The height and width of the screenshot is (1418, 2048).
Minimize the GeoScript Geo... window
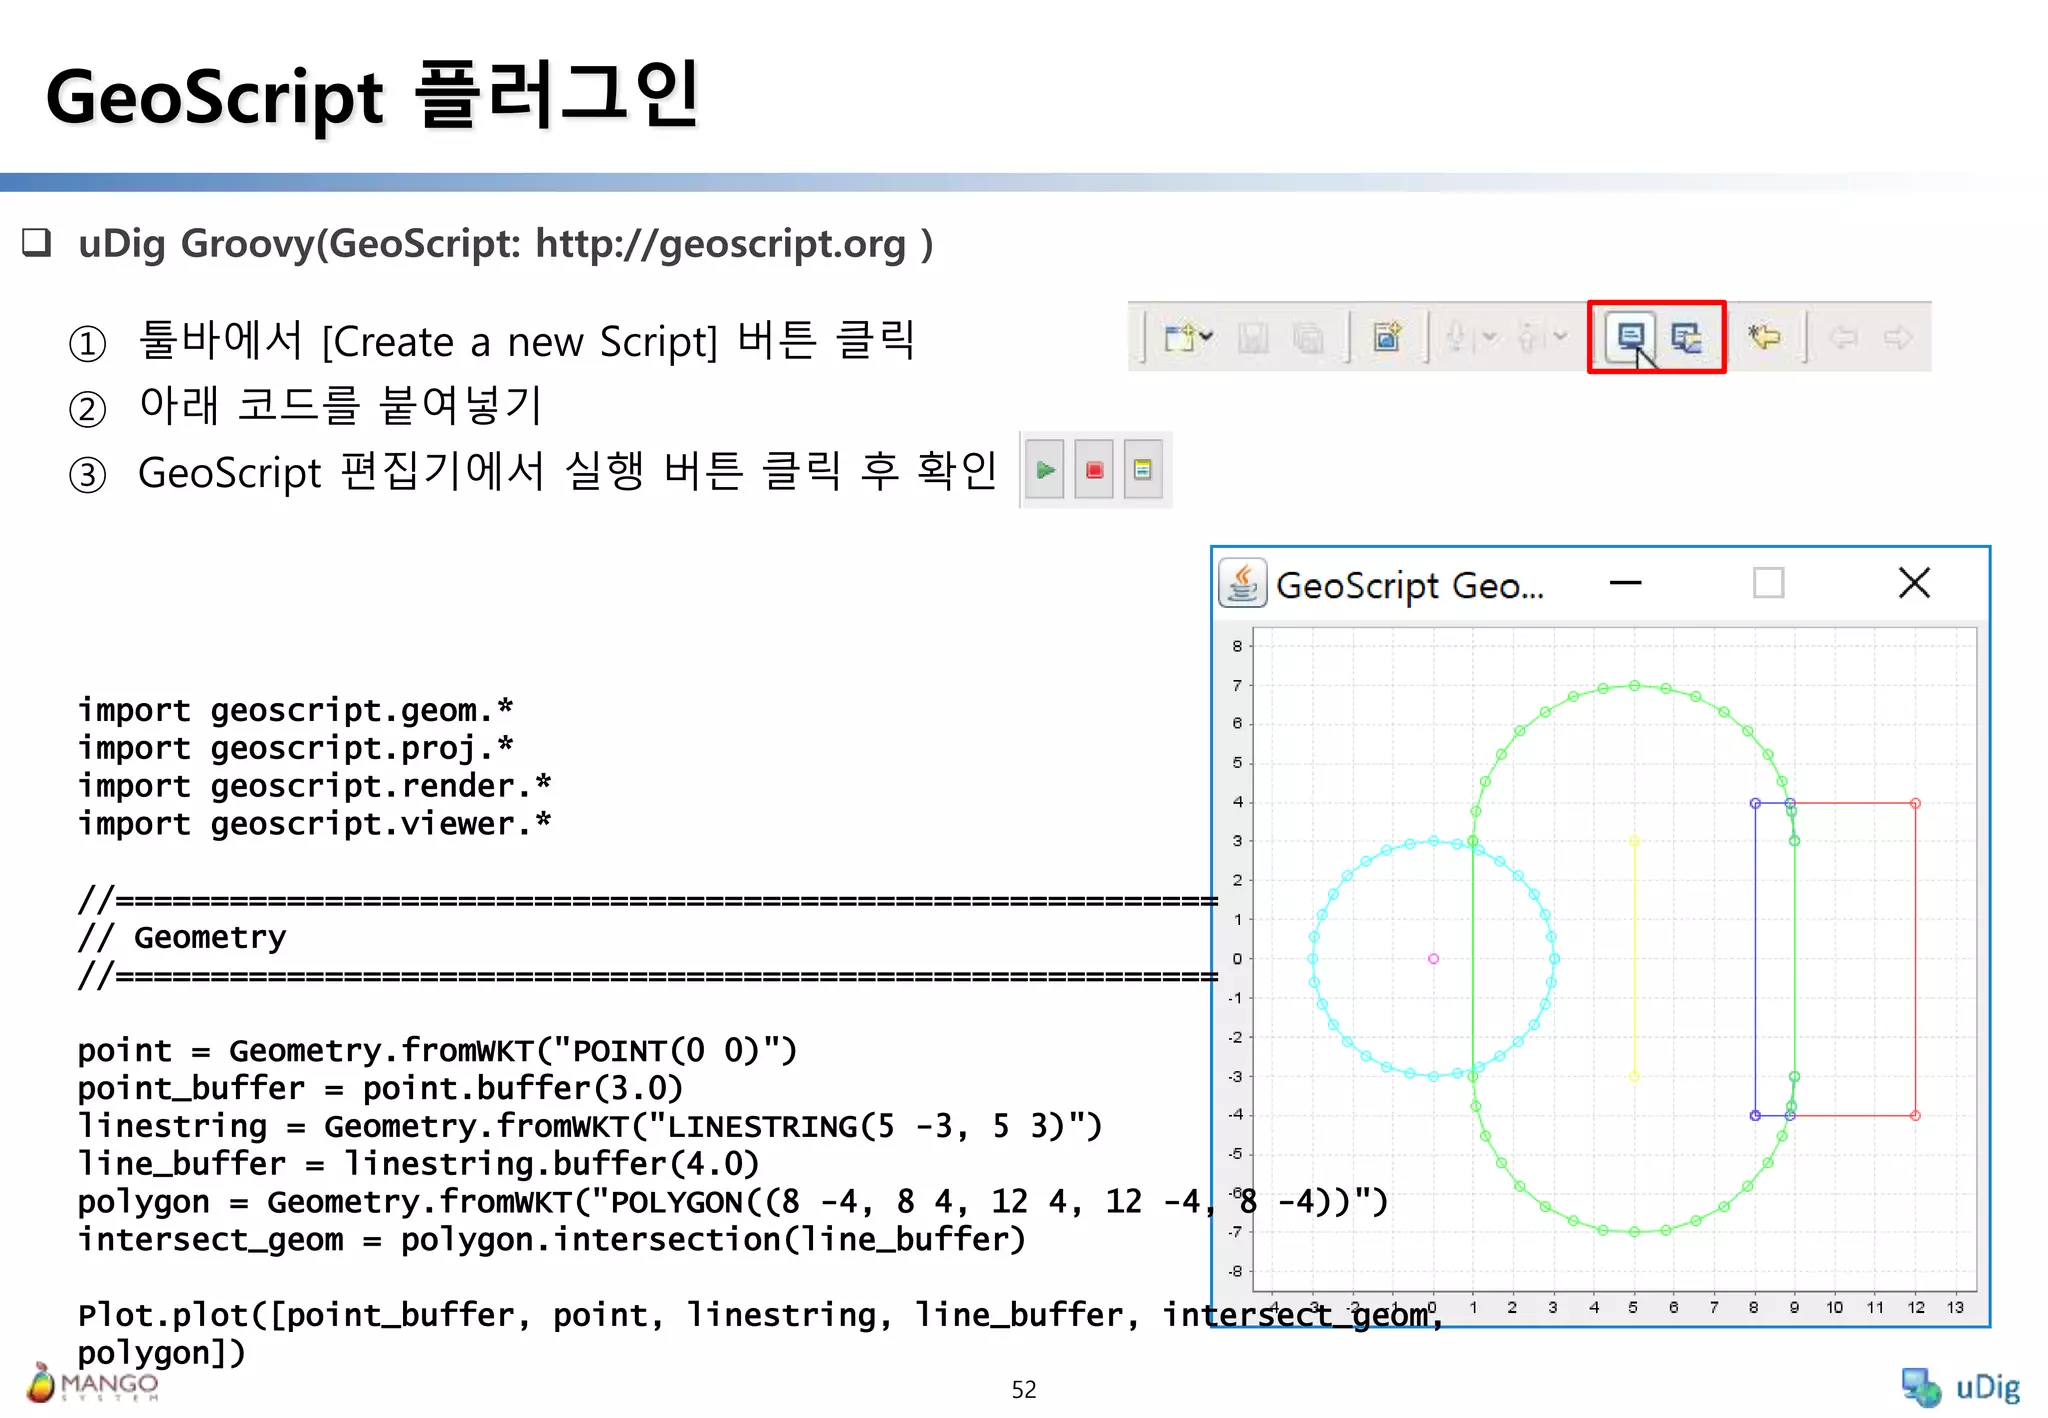(1626, 583)
